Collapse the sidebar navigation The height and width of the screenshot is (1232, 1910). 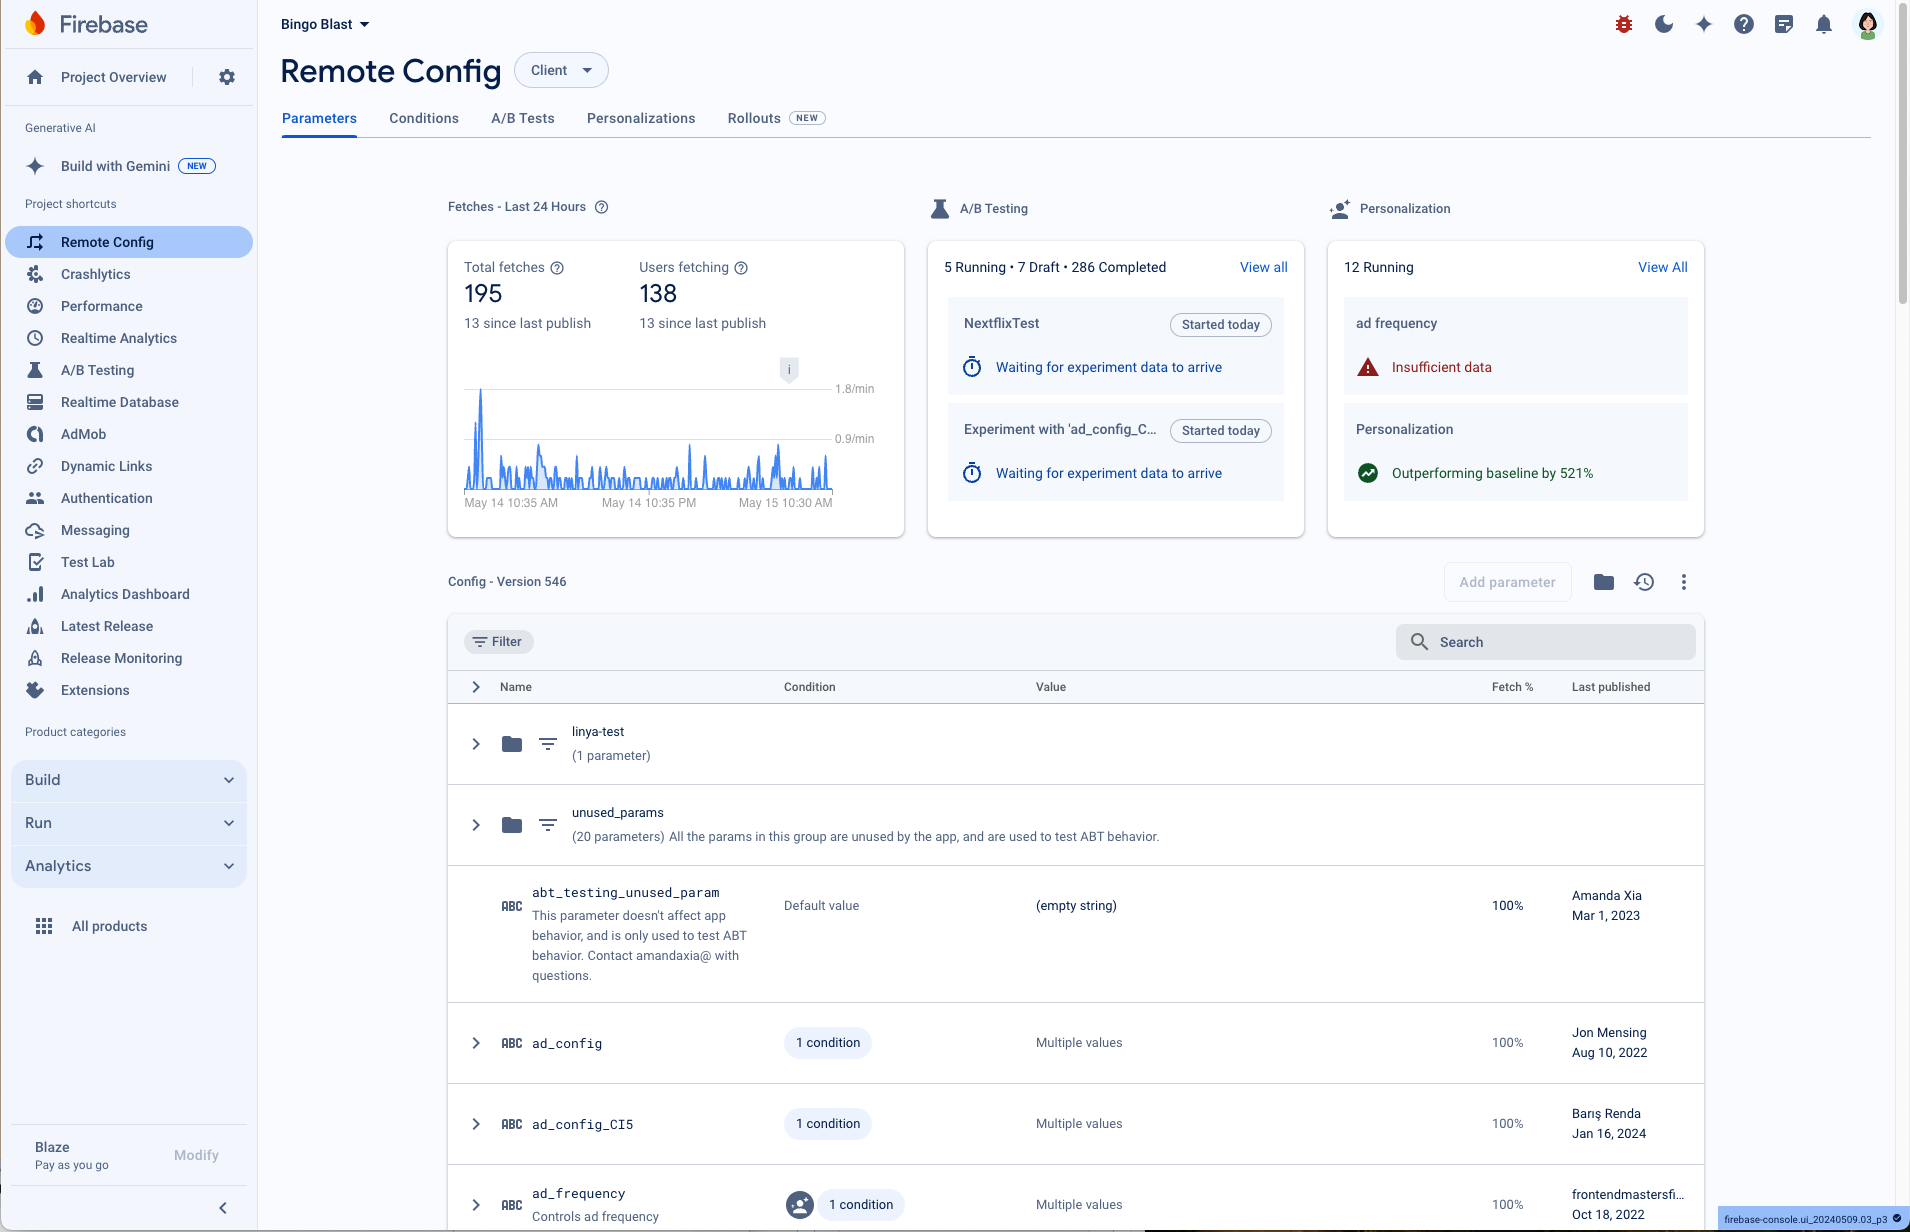pos(223,1208)
